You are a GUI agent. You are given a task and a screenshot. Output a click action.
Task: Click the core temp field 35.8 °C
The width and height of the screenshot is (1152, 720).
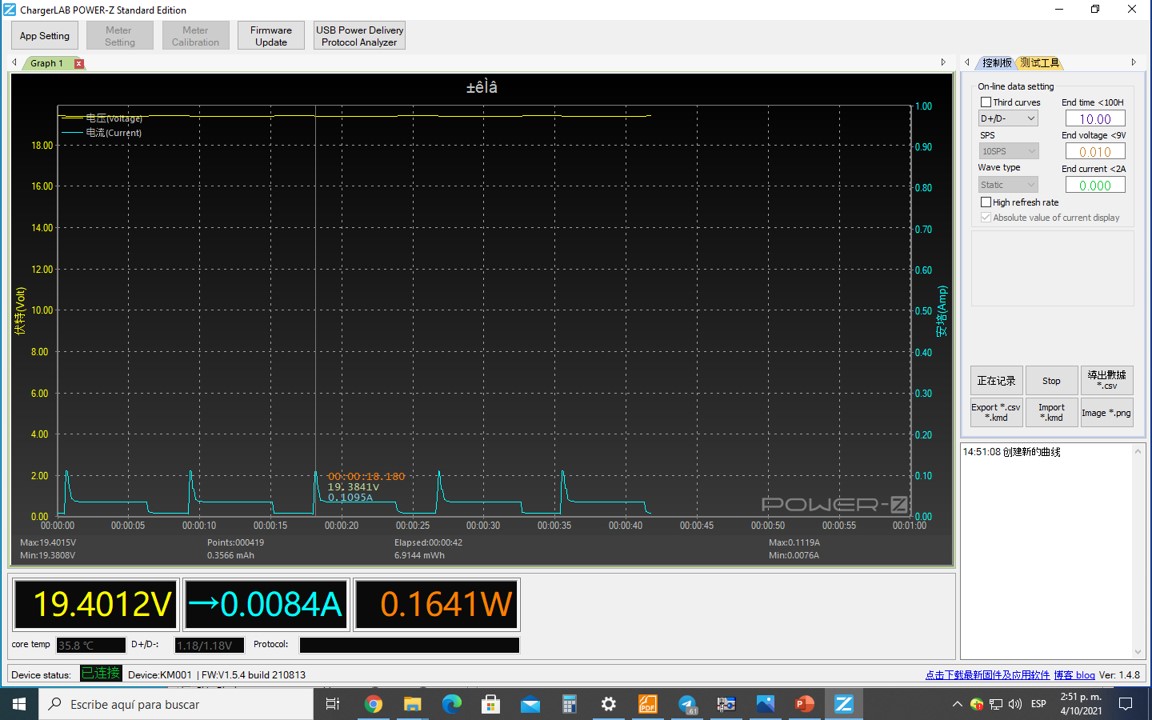(x=91, y=645)
